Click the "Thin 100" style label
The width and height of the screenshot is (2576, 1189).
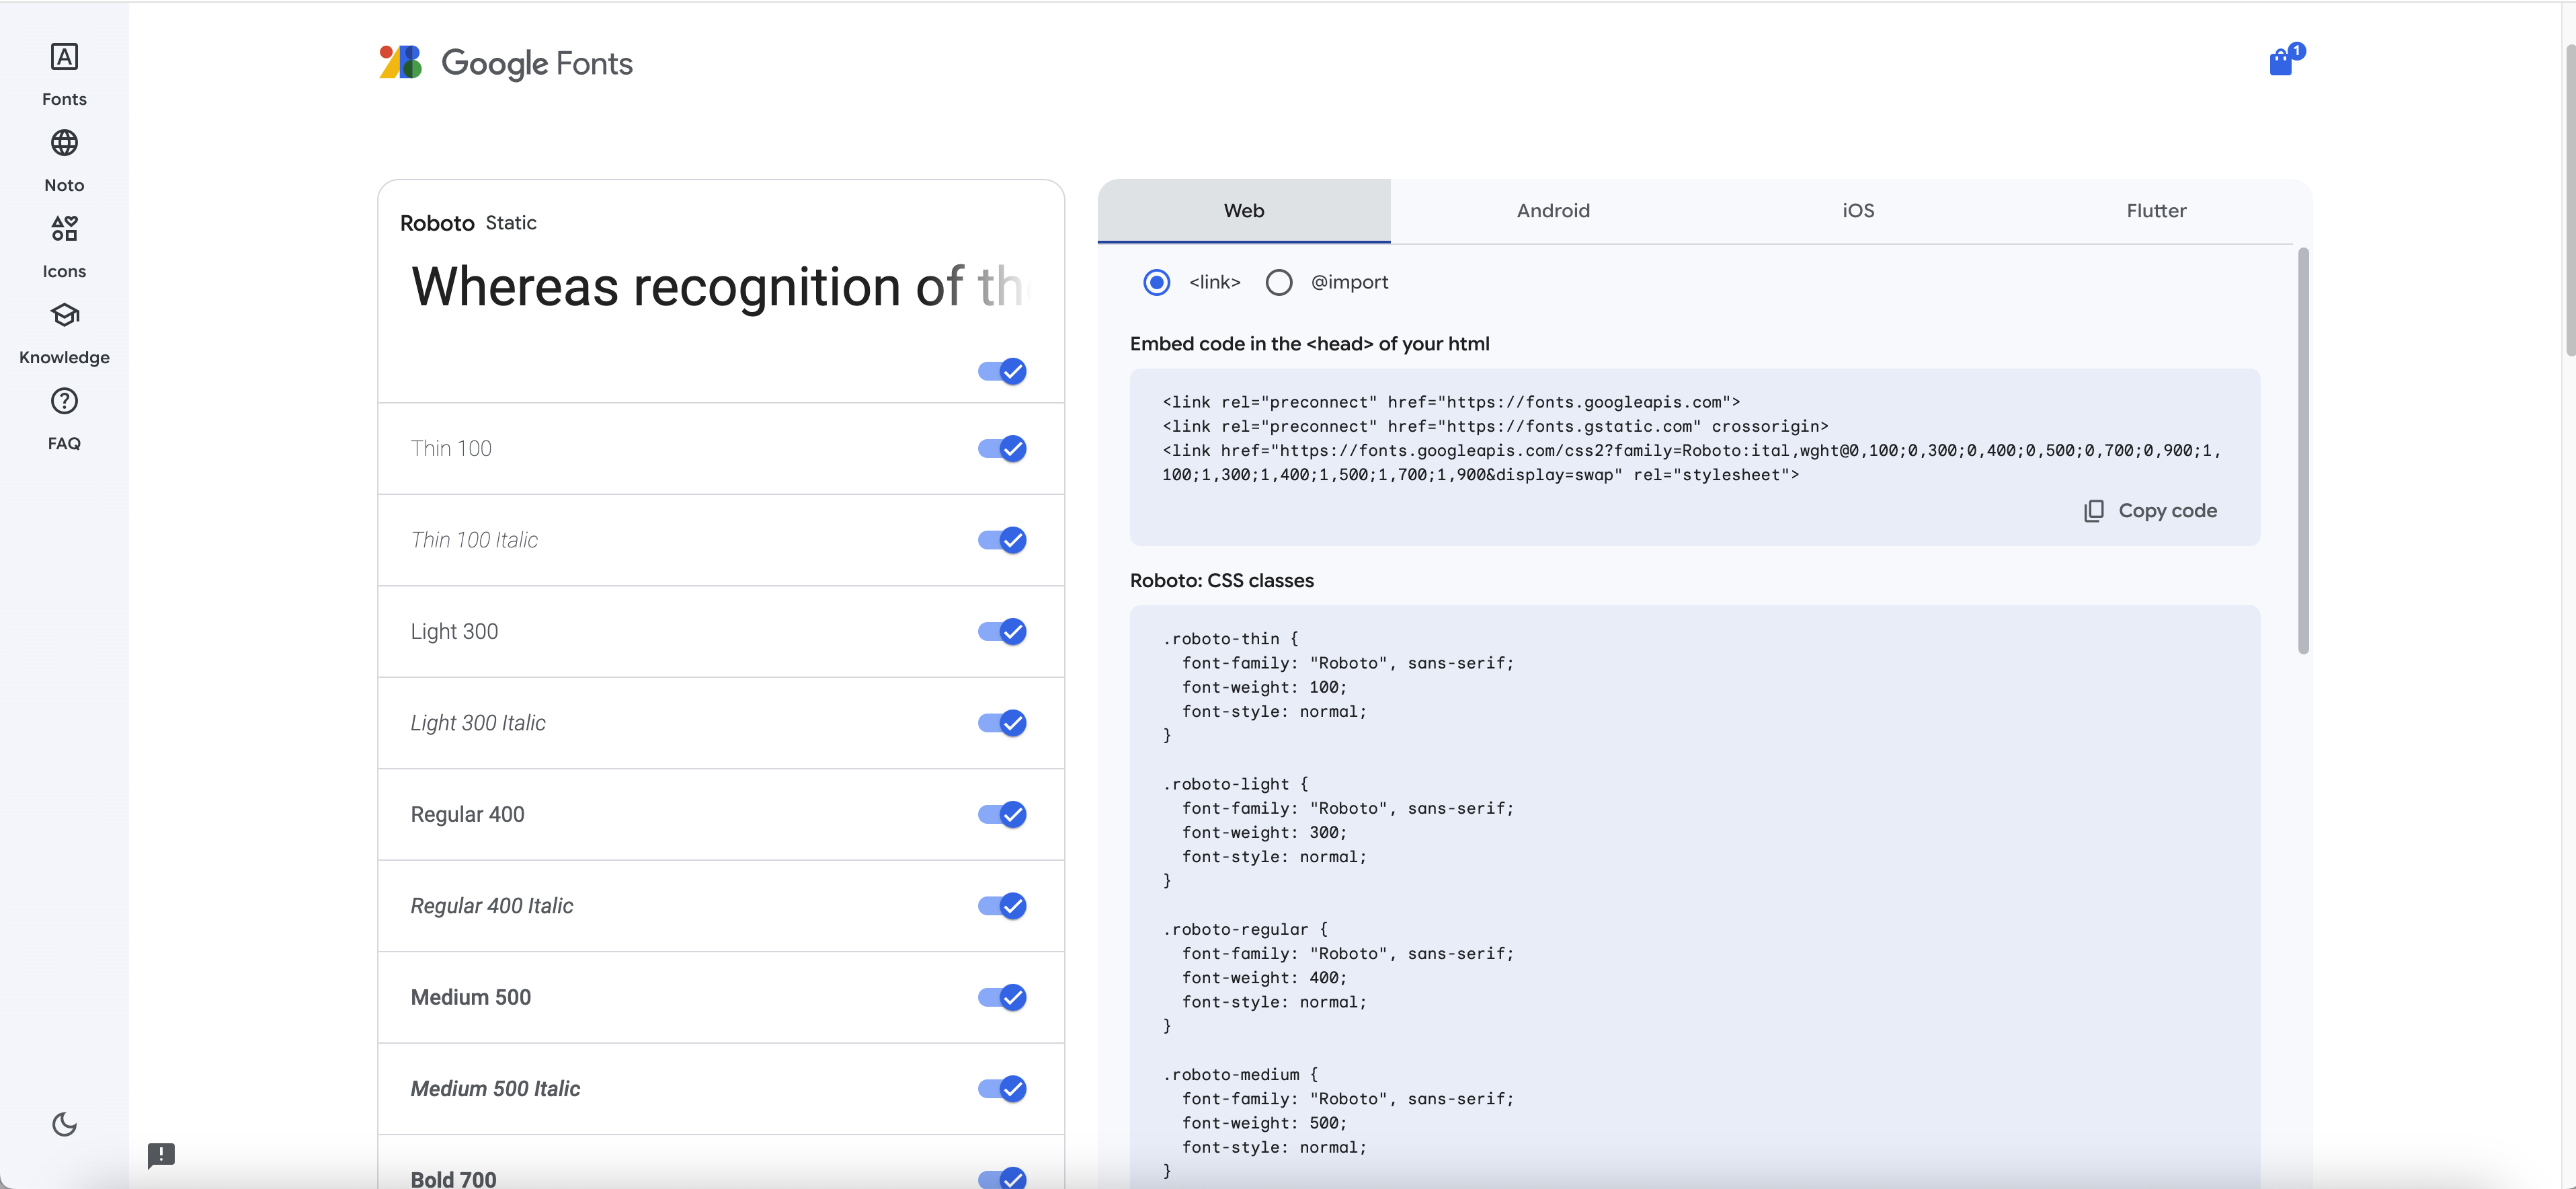[451, 448]
